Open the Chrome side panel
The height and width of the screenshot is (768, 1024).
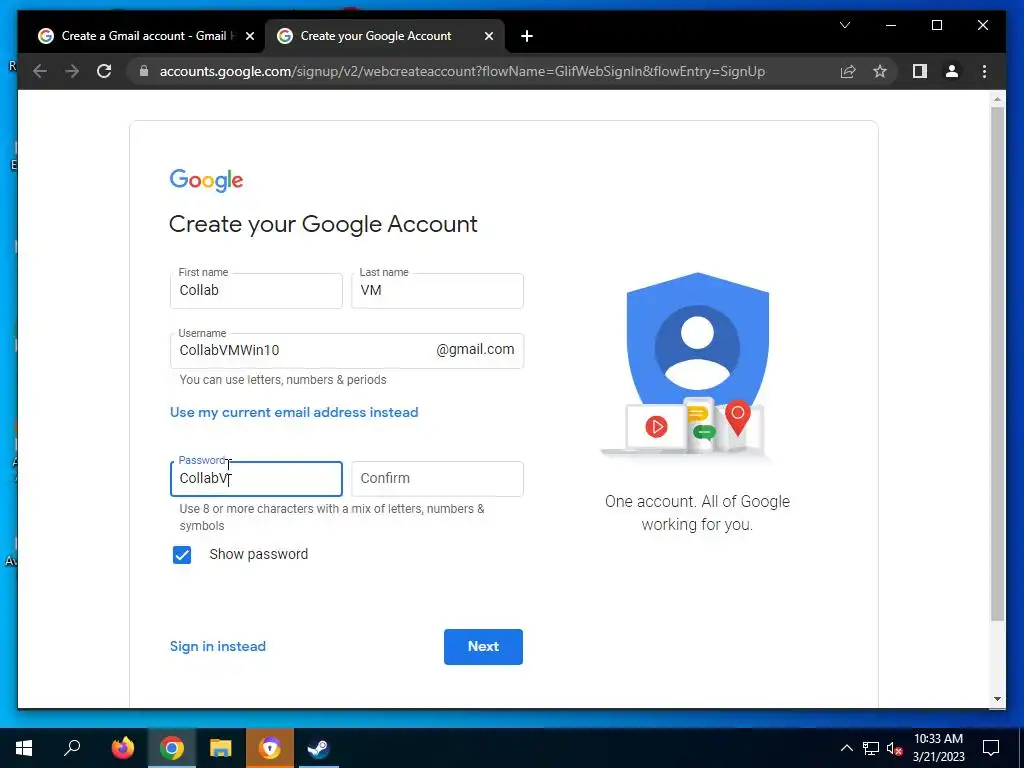pos(920,71)
